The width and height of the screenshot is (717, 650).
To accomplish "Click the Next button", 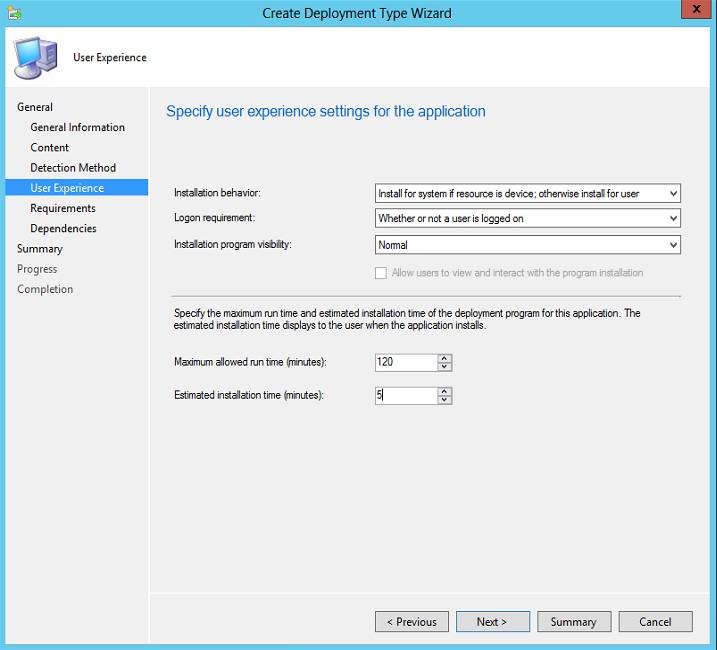I will (x=492, y=622).
